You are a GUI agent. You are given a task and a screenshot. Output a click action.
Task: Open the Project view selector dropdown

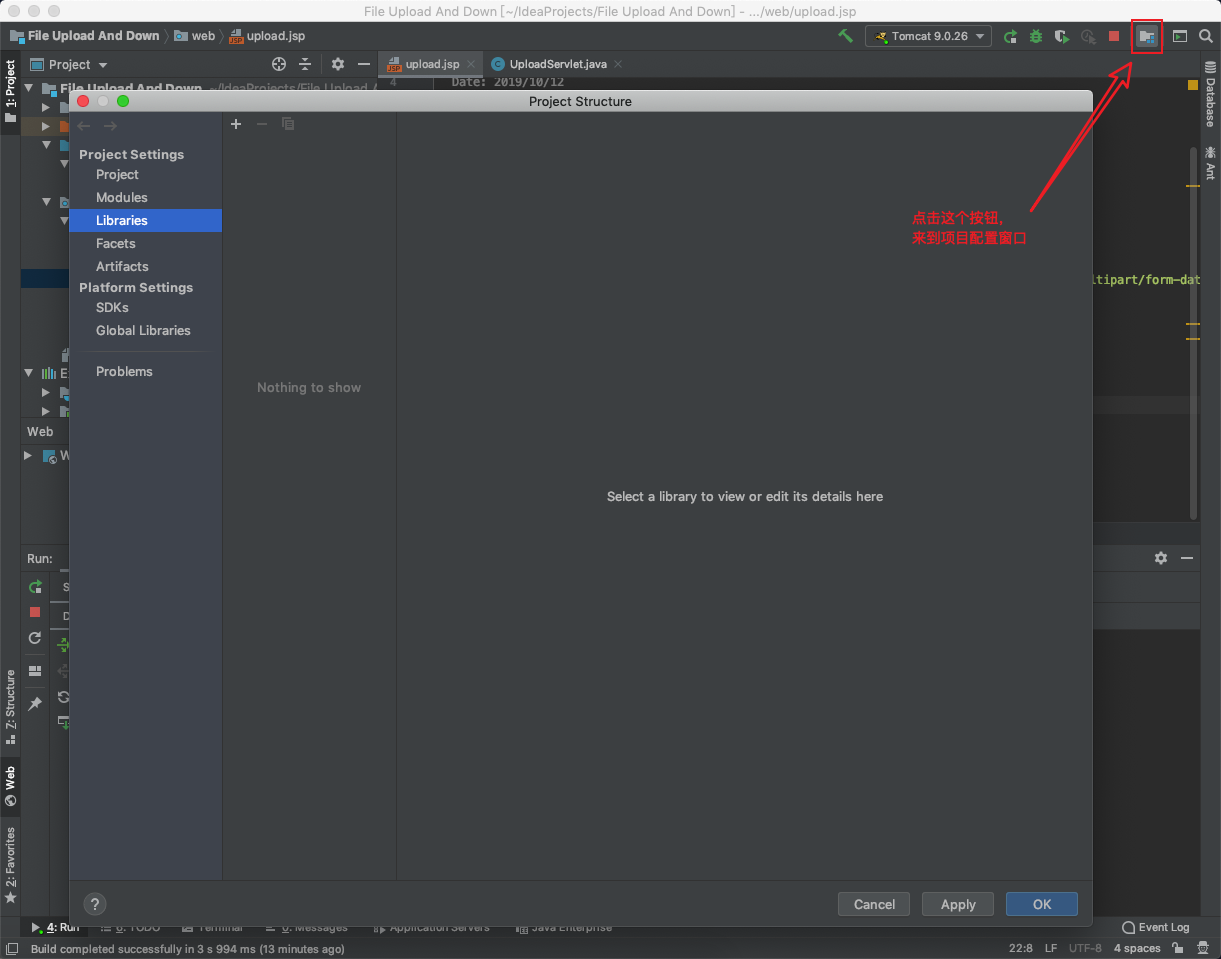73,63
